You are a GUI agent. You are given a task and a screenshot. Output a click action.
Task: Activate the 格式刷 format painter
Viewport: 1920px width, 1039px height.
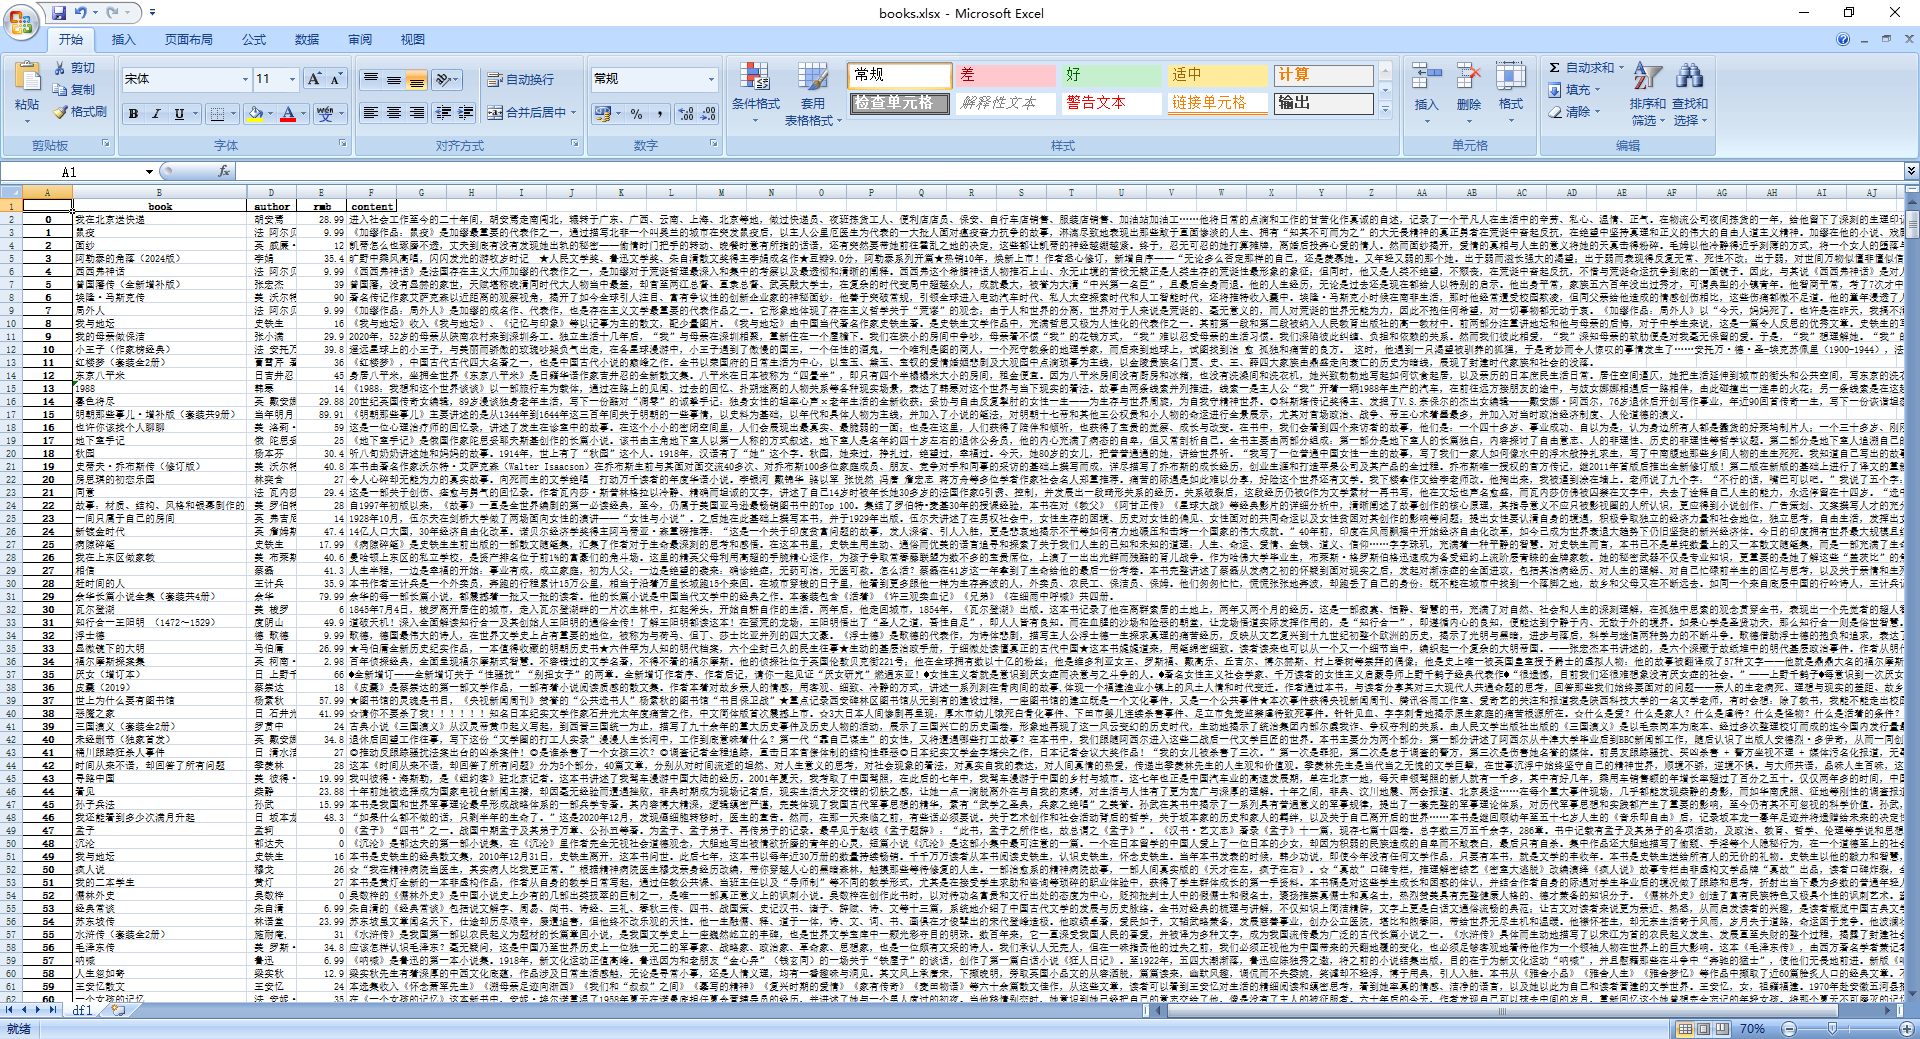tap(80, 111)
